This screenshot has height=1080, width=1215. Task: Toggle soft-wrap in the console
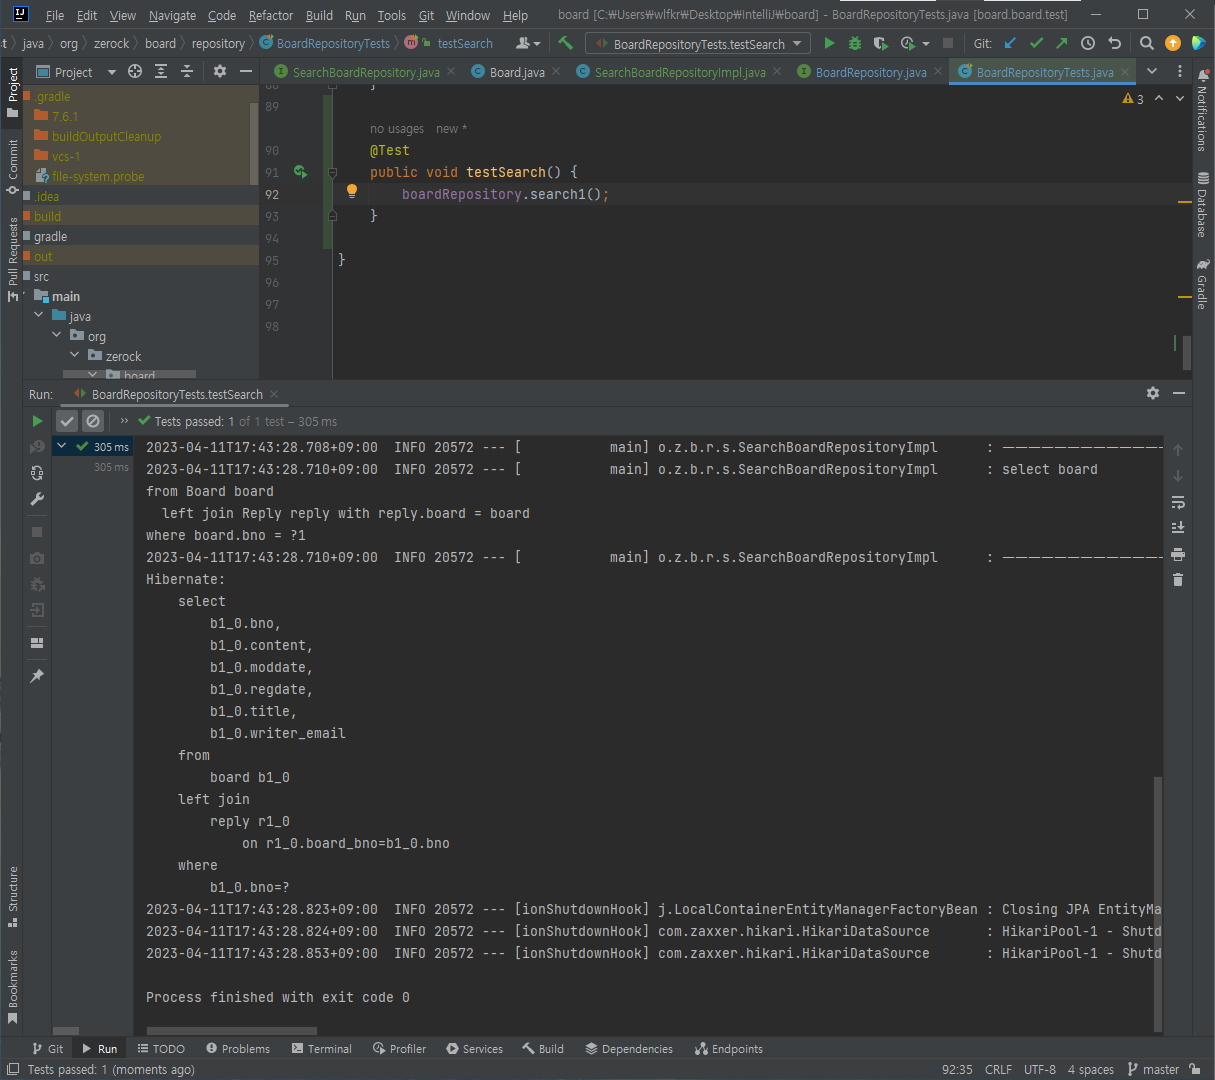pos(1178,502)
